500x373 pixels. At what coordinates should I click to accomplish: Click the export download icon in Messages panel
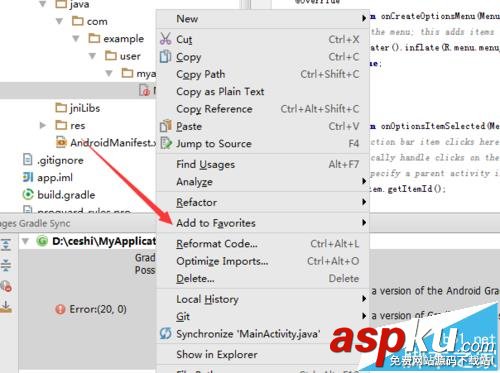click(6, 306)
